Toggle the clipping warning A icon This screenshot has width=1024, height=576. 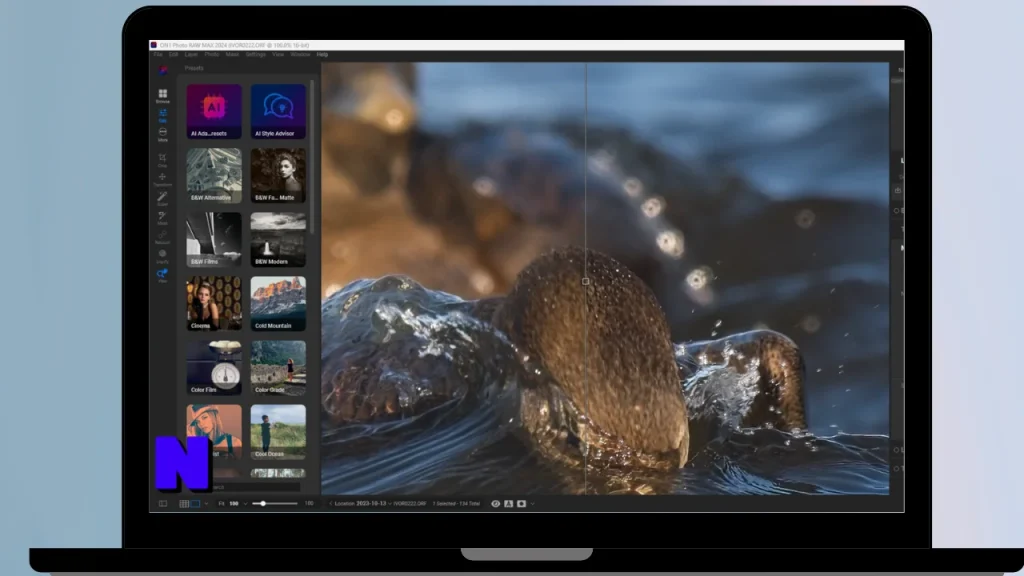click(x=508, y=504)
